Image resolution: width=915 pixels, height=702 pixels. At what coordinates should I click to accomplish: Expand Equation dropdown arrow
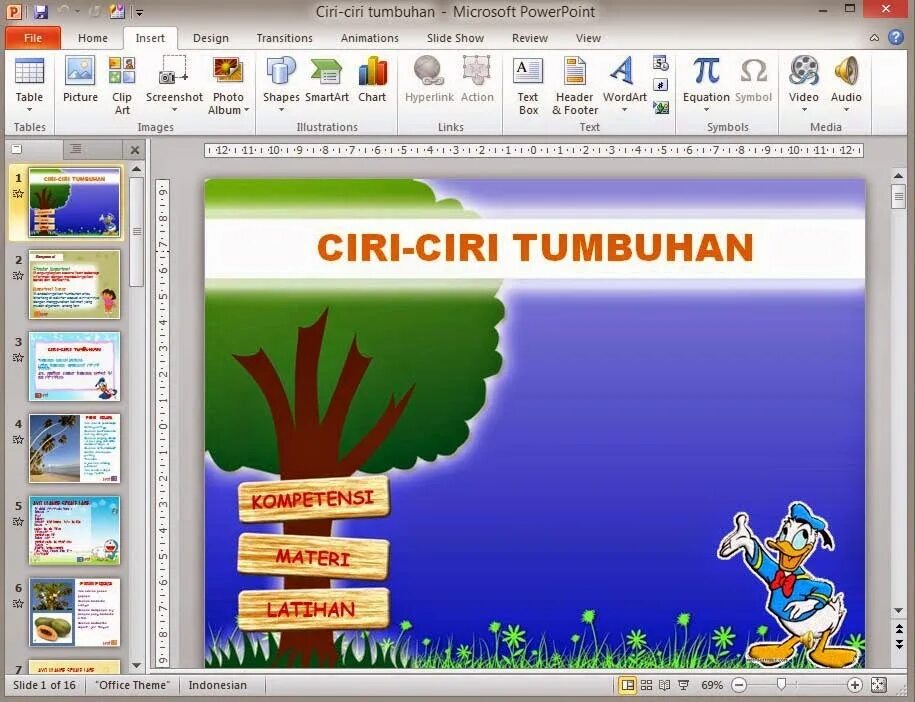pos(706,110)
